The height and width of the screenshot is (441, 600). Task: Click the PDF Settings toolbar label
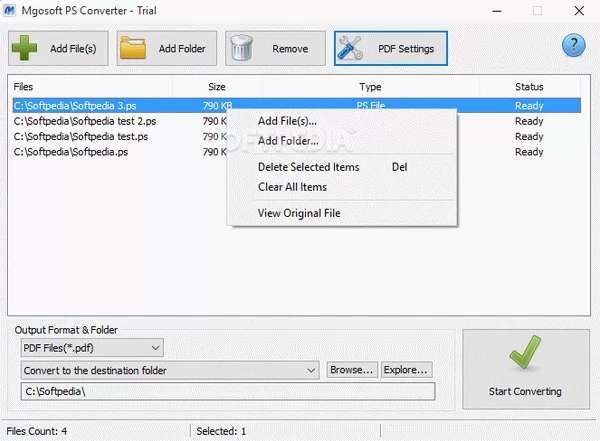(406, 49)
